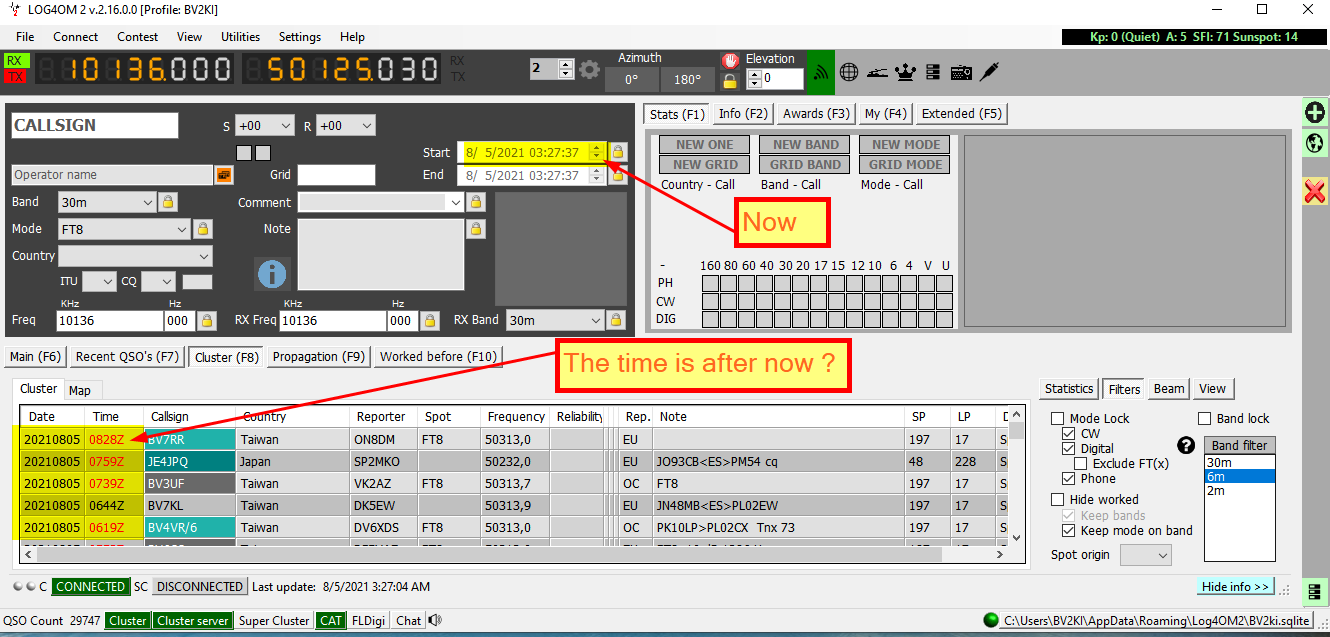Viewport: 1330px width, 637px height.
Task: Click the microphone voice keyer icon
Action: click(989, 71)
